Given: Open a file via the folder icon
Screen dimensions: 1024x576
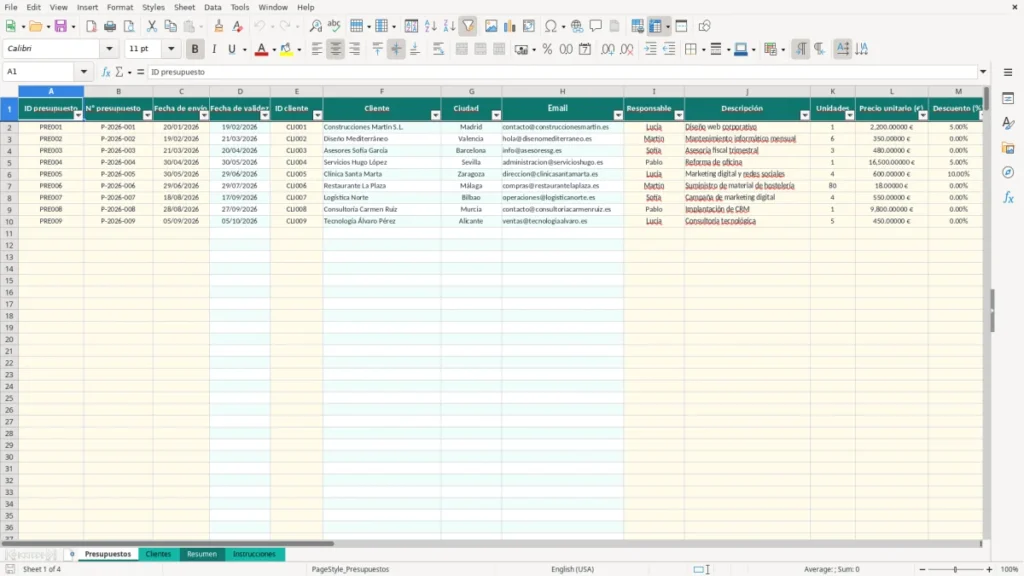Looking at the screenshot, I should tap(35, 26).
